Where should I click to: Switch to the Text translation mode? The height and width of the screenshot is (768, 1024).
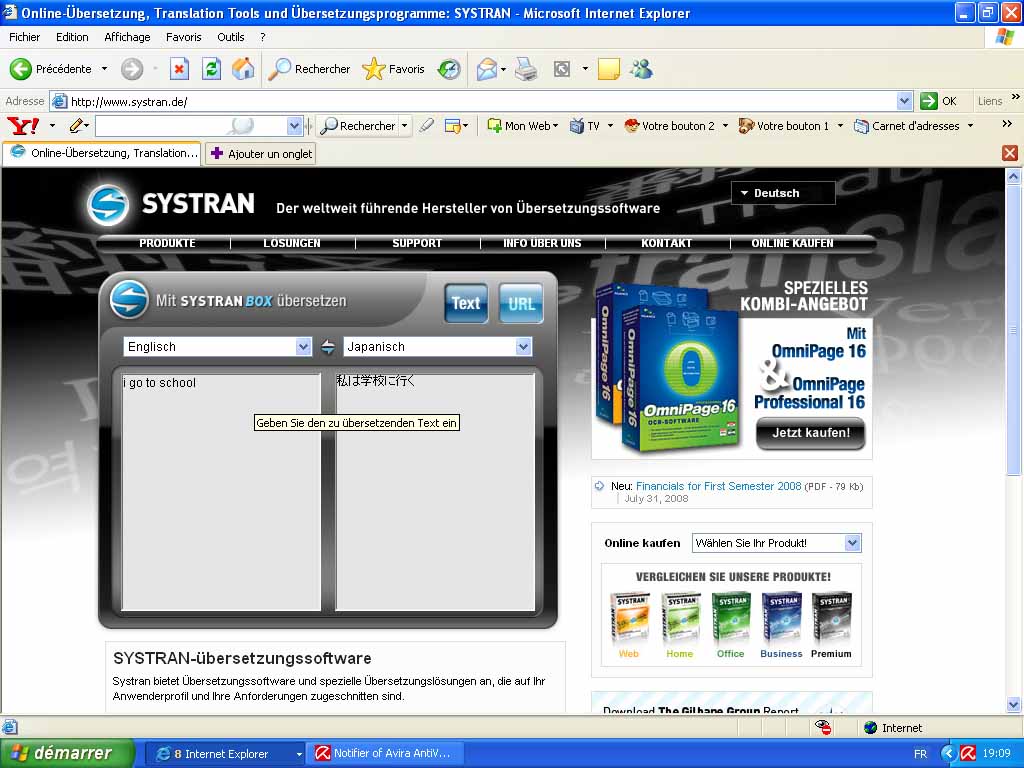[x=466, y=303]
